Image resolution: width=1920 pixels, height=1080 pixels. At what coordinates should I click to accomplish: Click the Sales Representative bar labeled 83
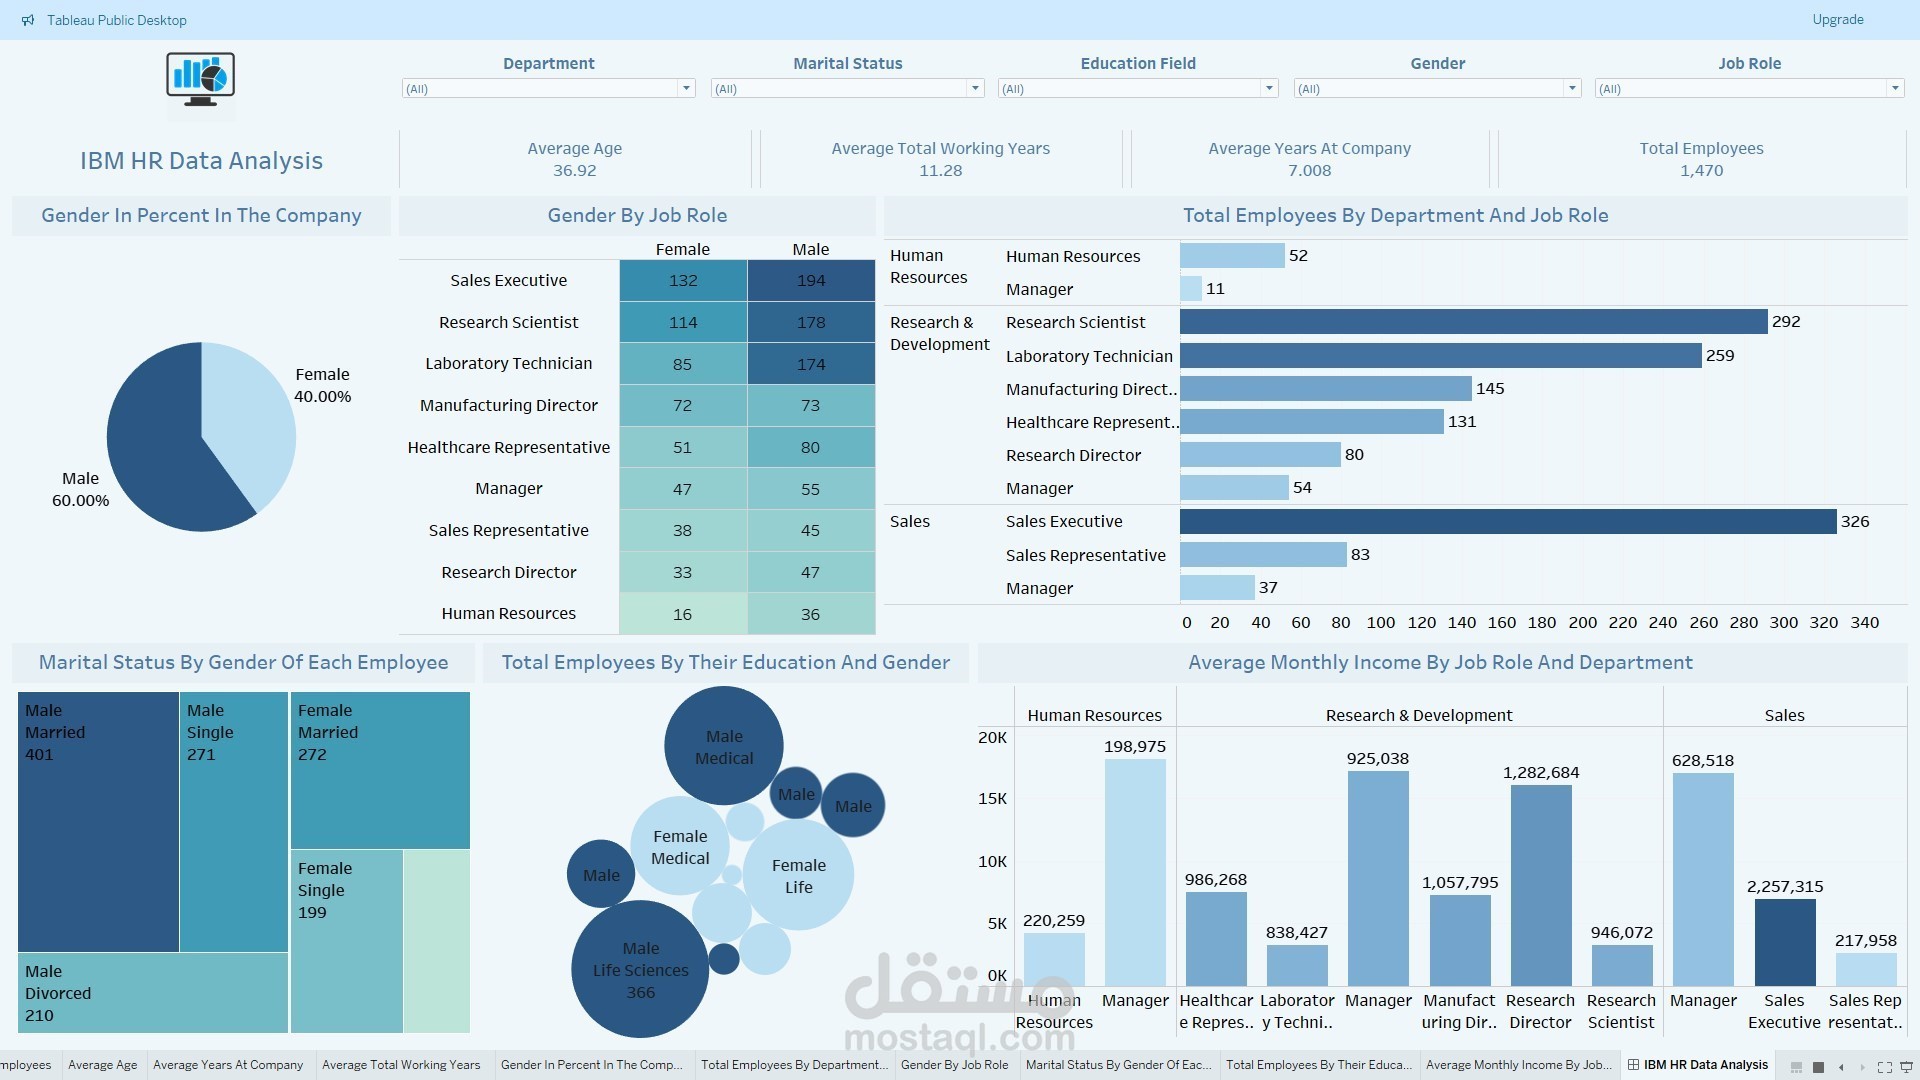point(1263,555)
